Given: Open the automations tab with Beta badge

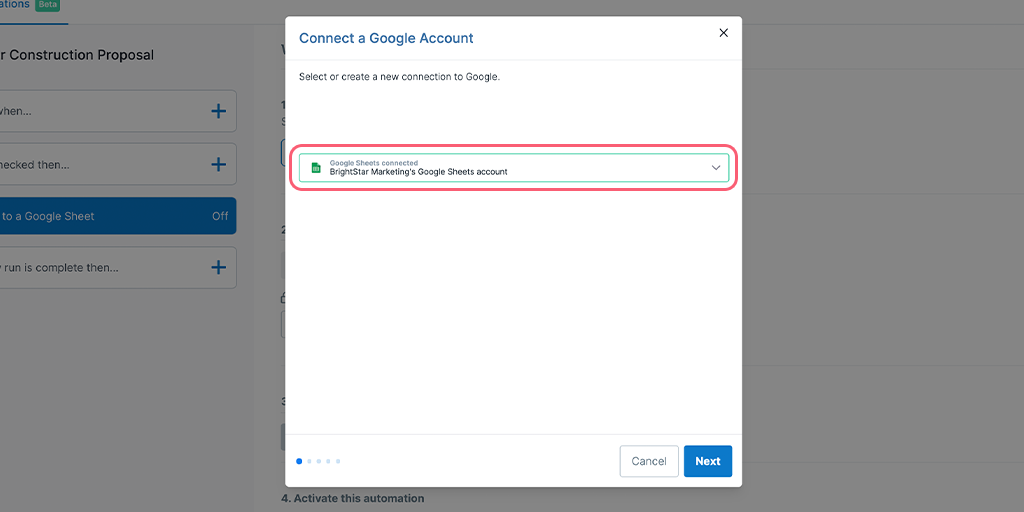Looking at the screenshot, I should point(14,4).
